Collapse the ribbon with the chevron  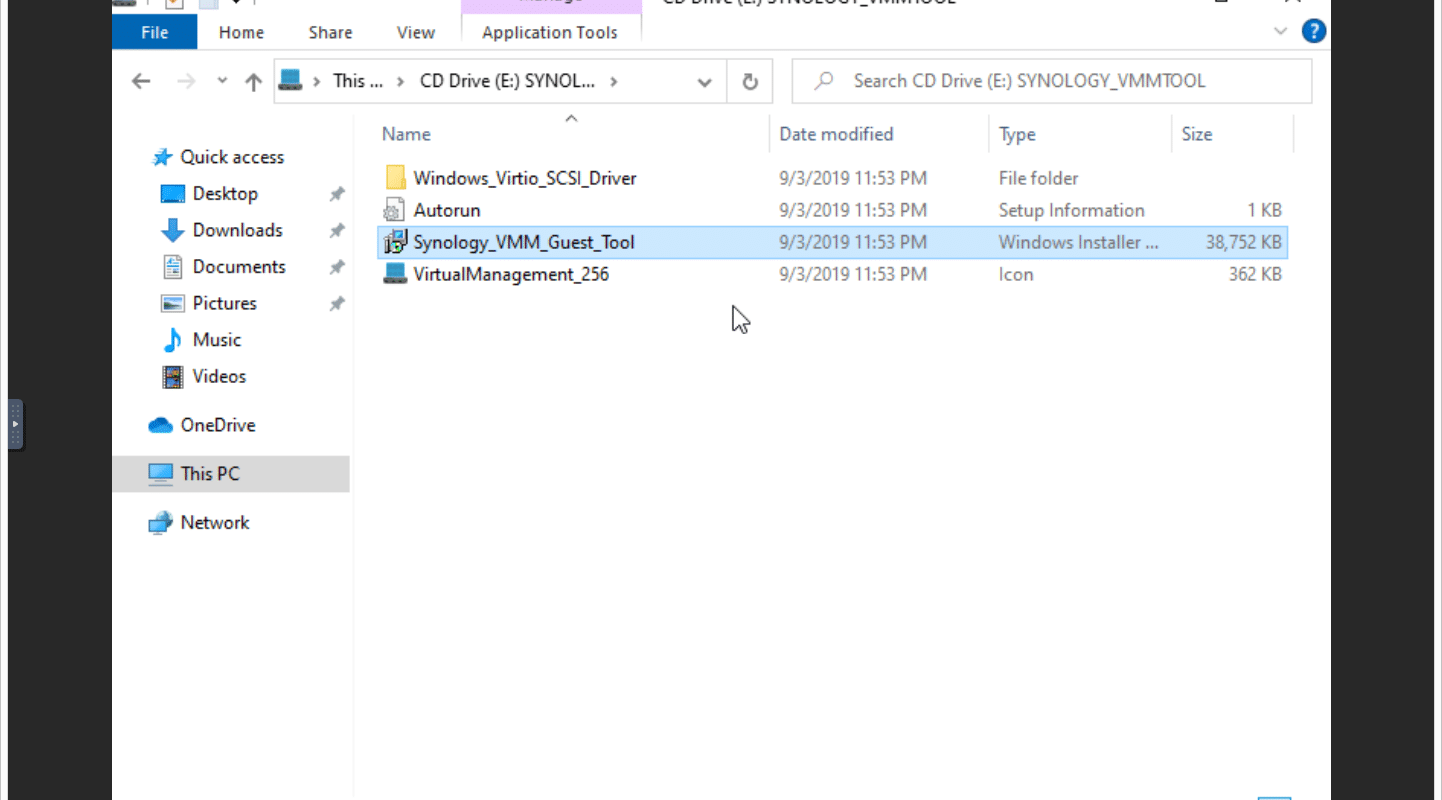(x=1281, y=32)
